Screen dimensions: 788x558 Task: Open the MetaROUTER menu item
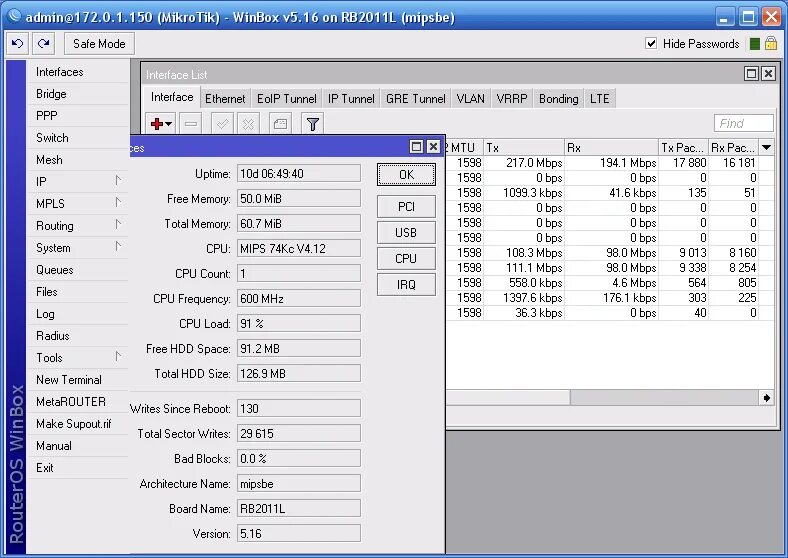tap(77, 402)
